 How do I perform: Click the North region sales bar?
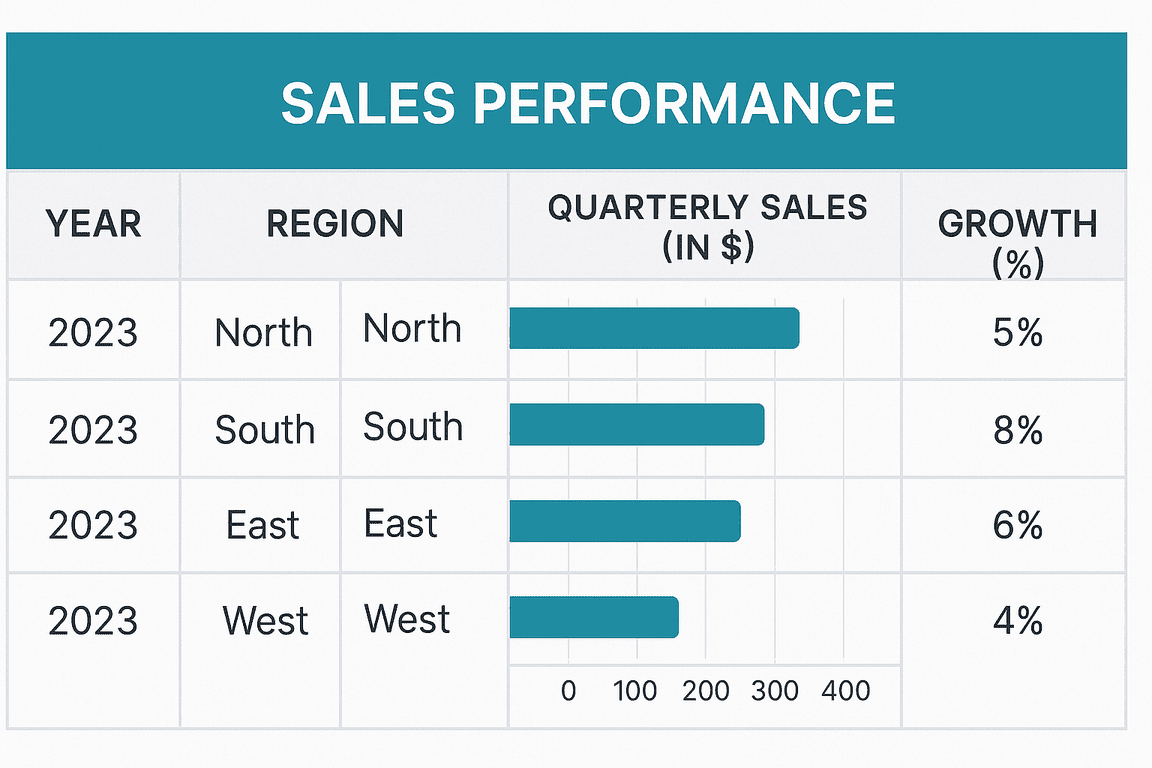[655, 328]
